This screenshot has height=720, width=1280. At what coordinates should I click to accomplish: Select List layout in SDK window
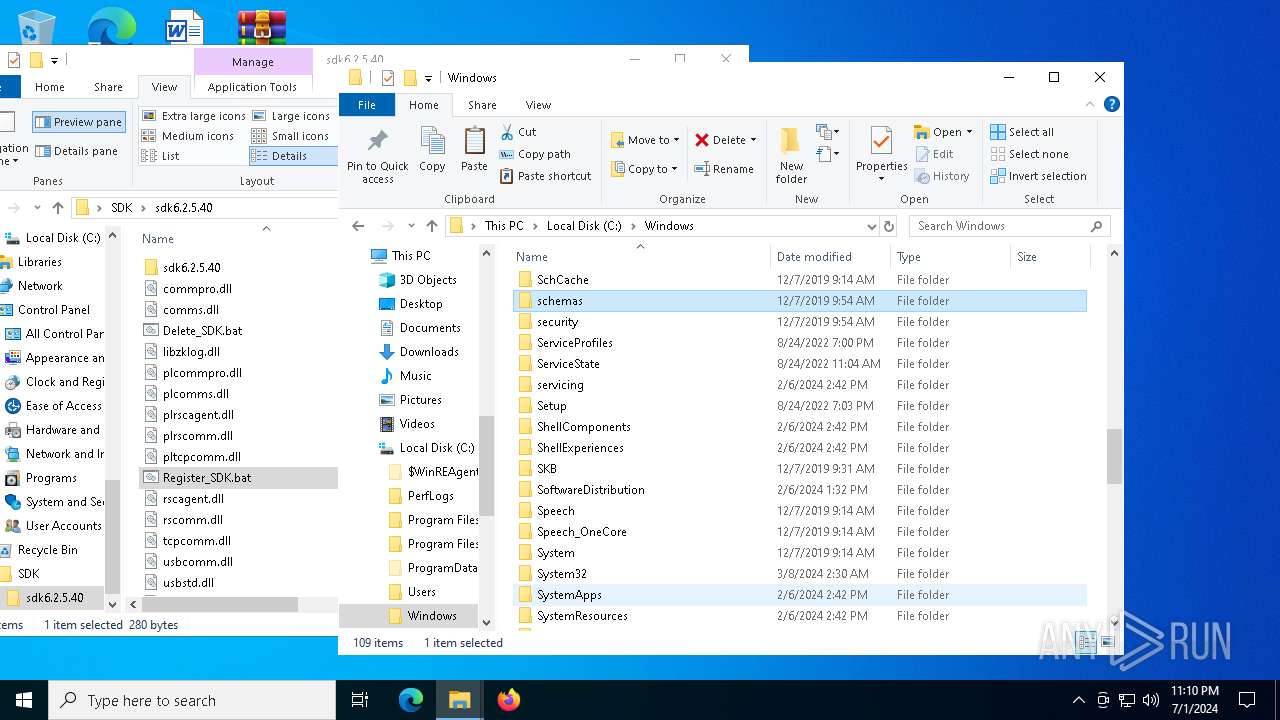[x=162, y=156]
